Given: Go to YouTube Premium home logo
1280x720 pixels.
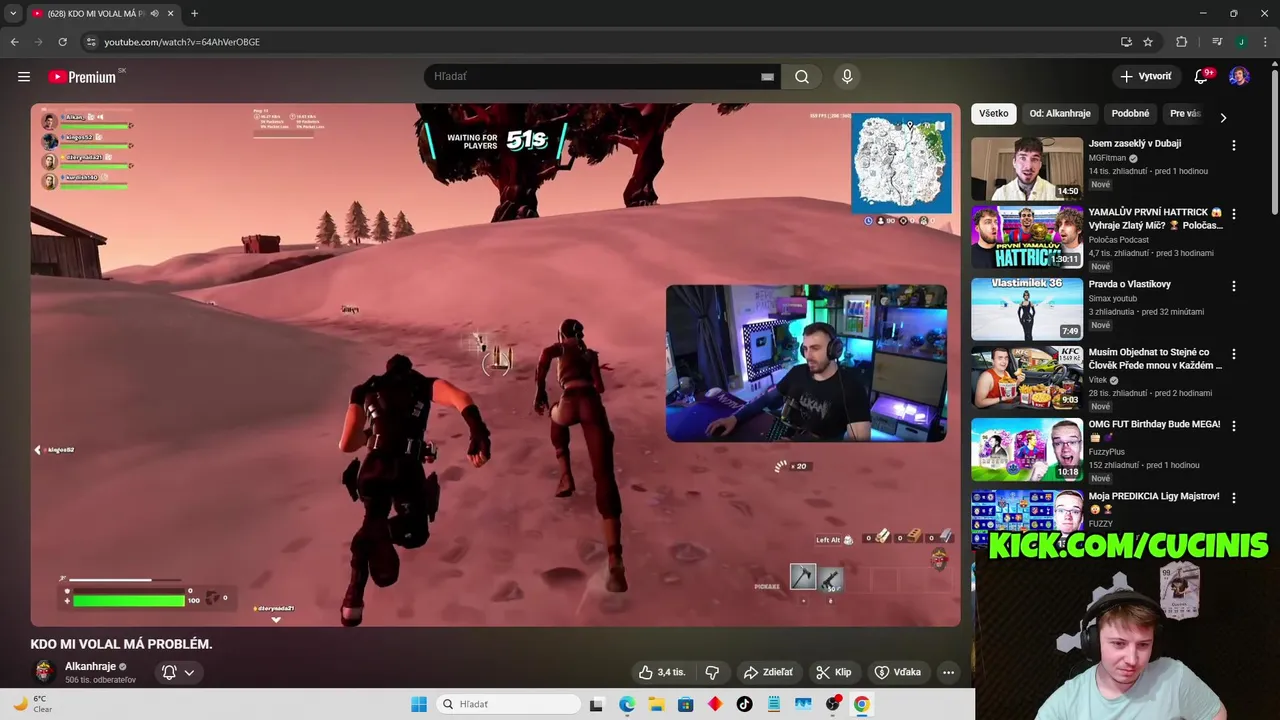Looking at the screenshot, I should coord(82,77).
